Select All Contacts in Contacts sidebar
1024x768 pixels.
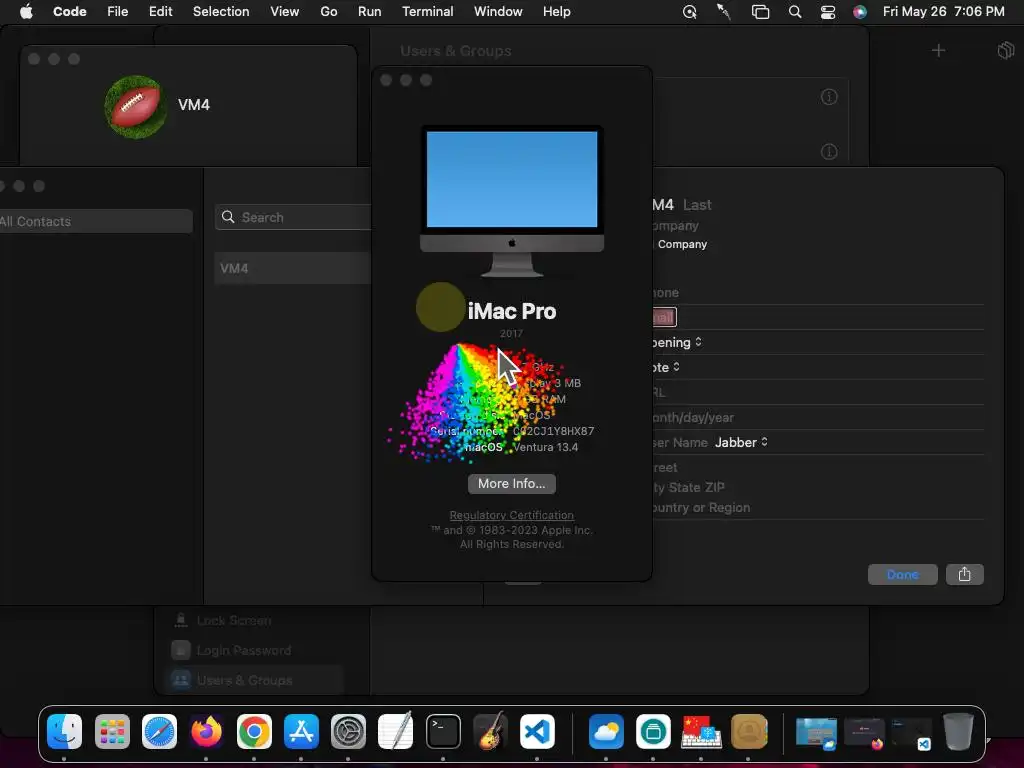point(96,221)
